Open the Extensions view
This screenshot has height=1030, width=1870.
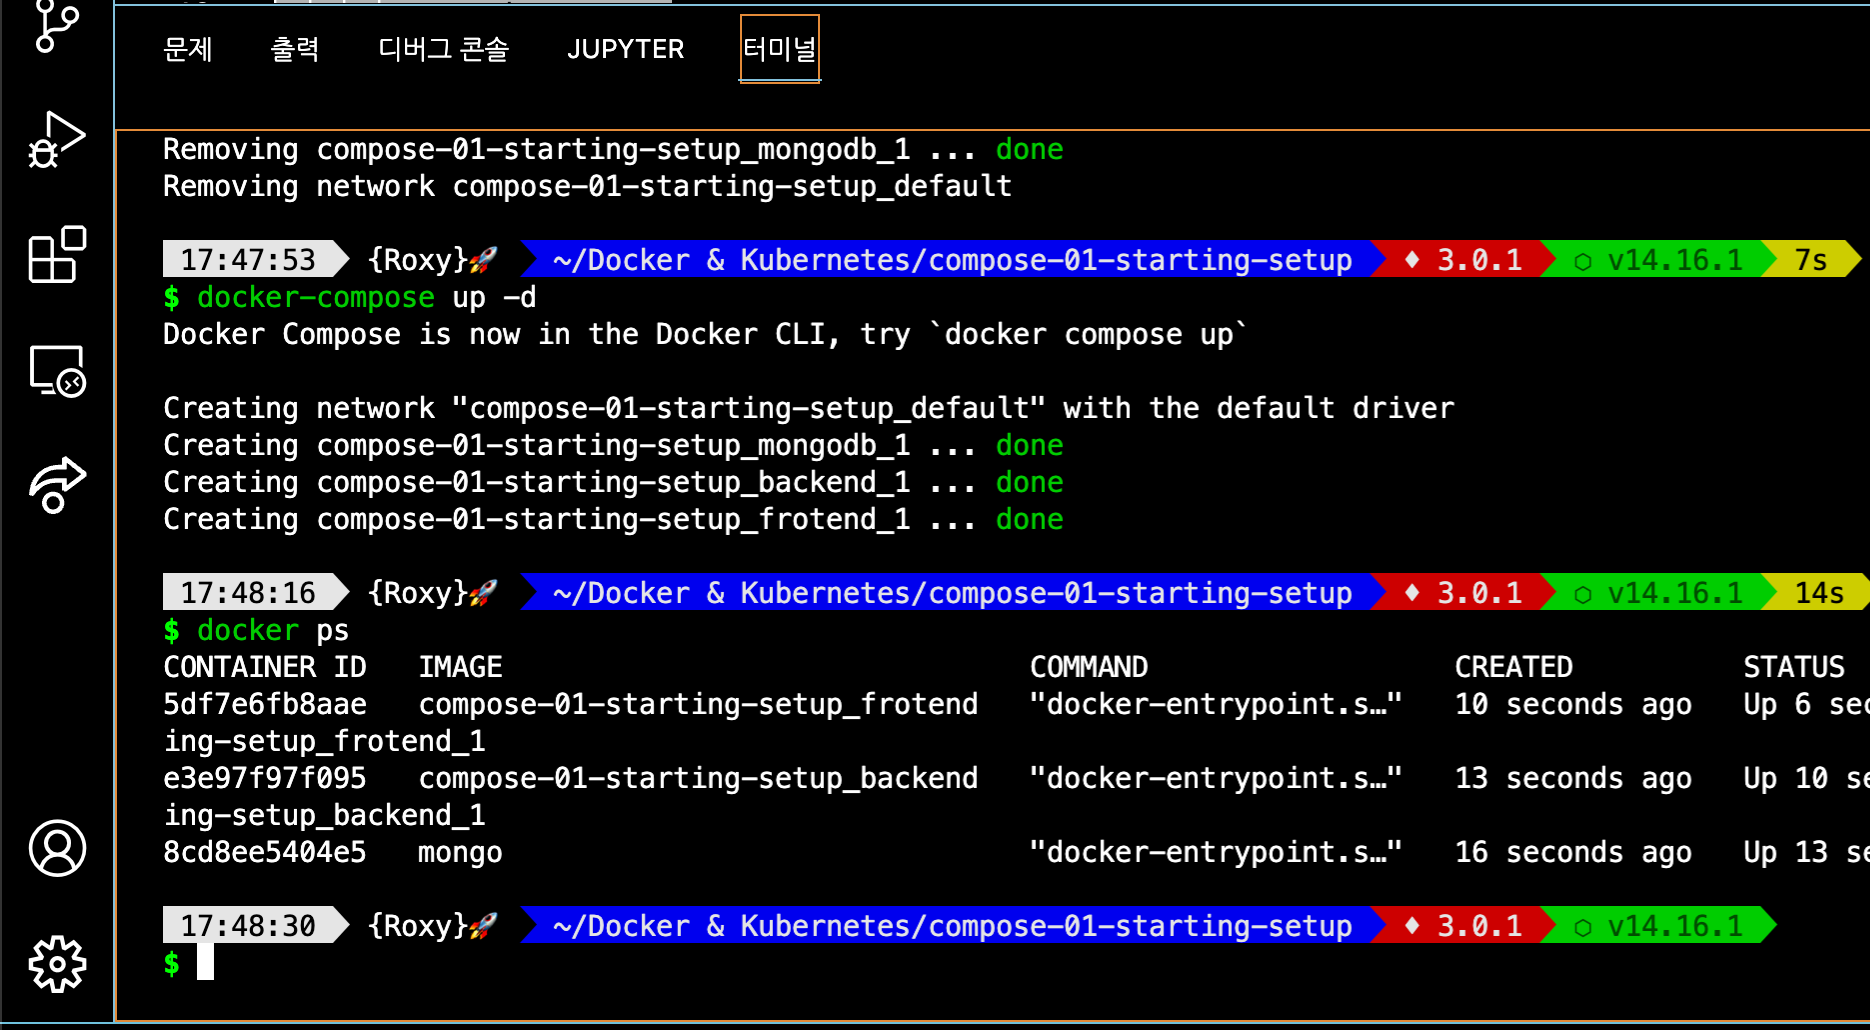coord(57,254)
